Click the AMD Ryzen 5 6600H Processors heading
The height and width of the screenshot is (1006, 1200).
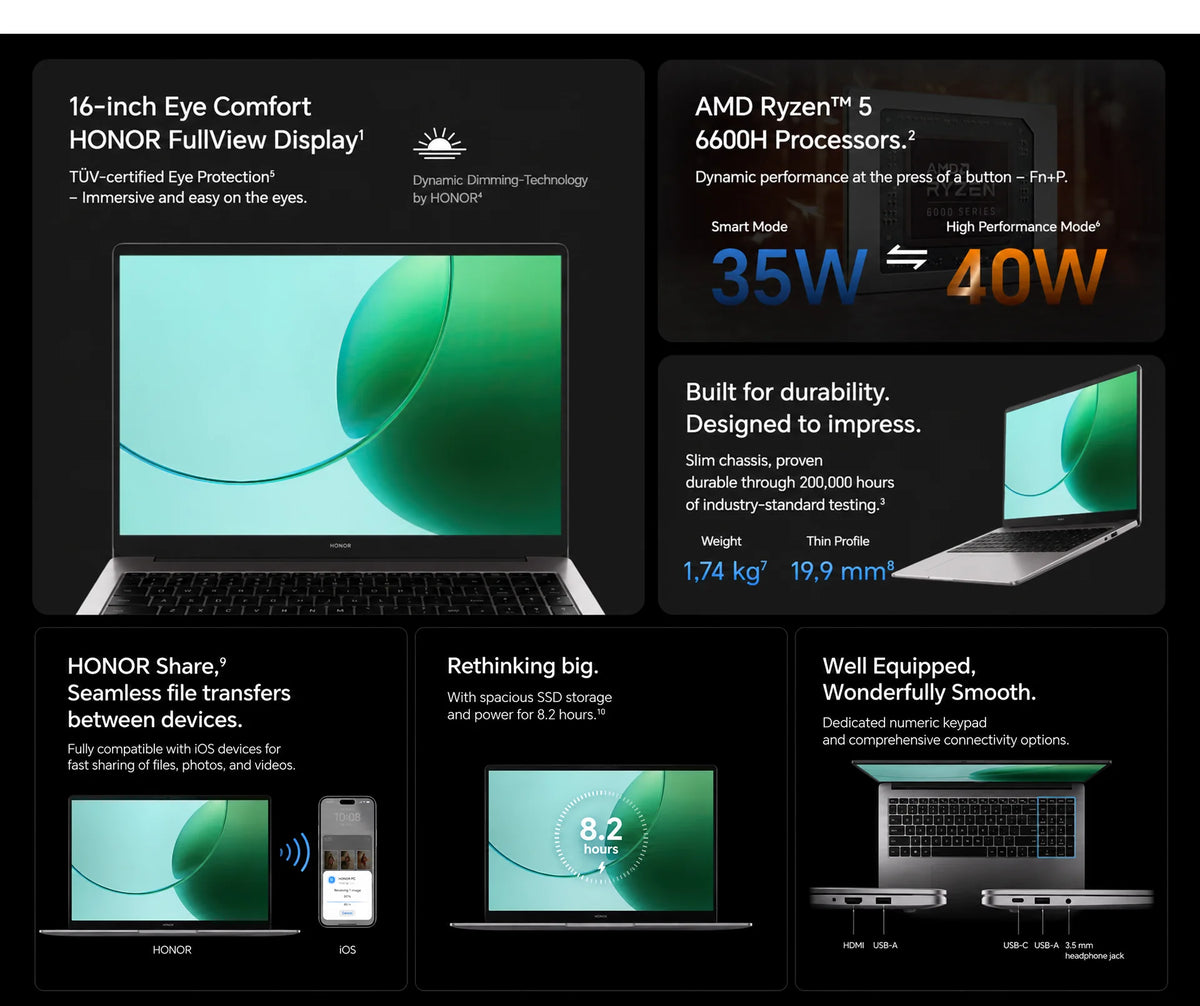805,123
